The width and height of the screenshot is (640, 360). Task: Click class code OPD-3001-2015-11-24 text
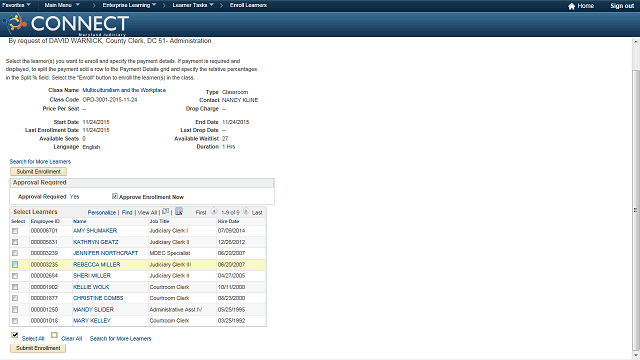tap(110, 100)
